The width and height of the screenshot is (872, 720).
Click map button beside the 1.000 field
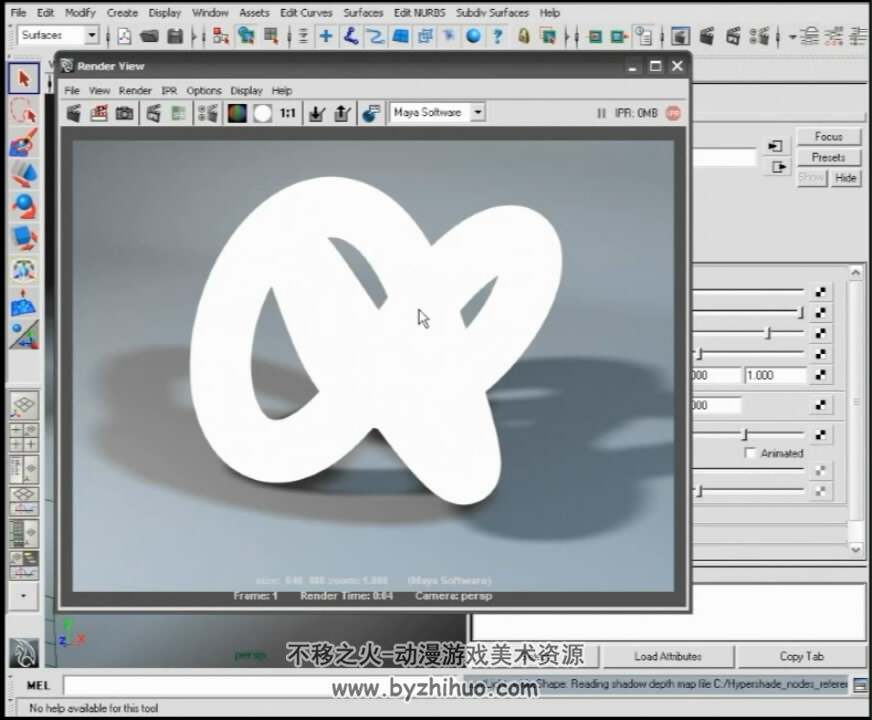tap(821, 375)
